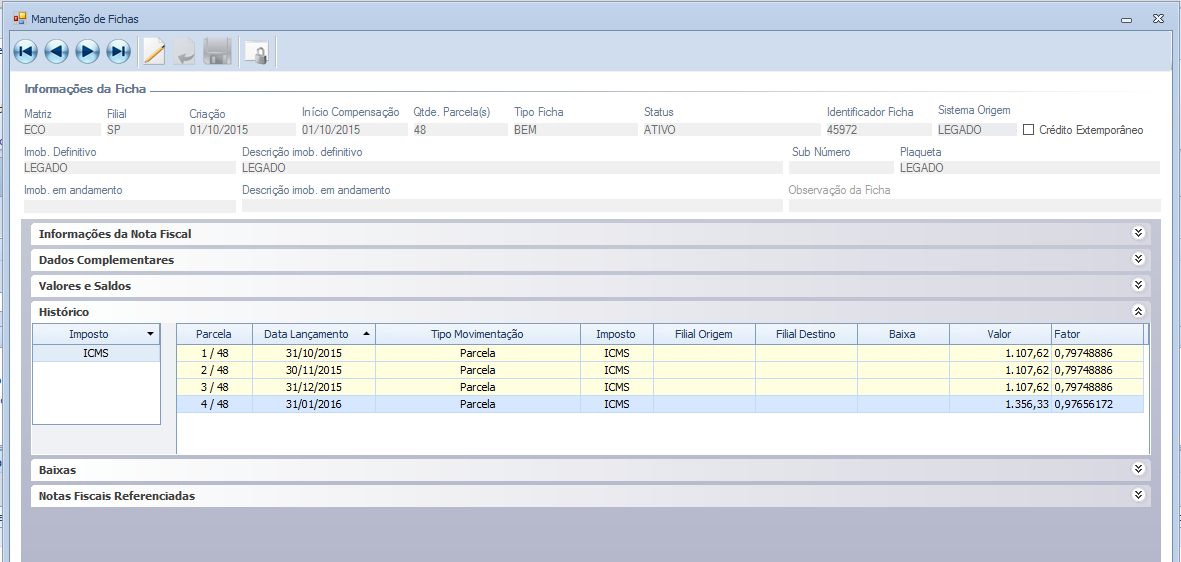Enable the Crédito Extemporâneo checkbox

click(x=1029, y=130)
